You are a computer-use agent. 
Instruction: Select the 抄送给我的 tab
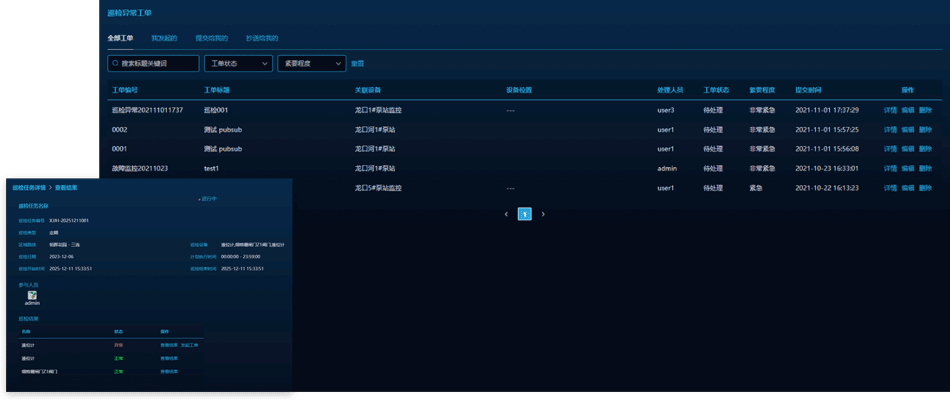pos(262,38)
